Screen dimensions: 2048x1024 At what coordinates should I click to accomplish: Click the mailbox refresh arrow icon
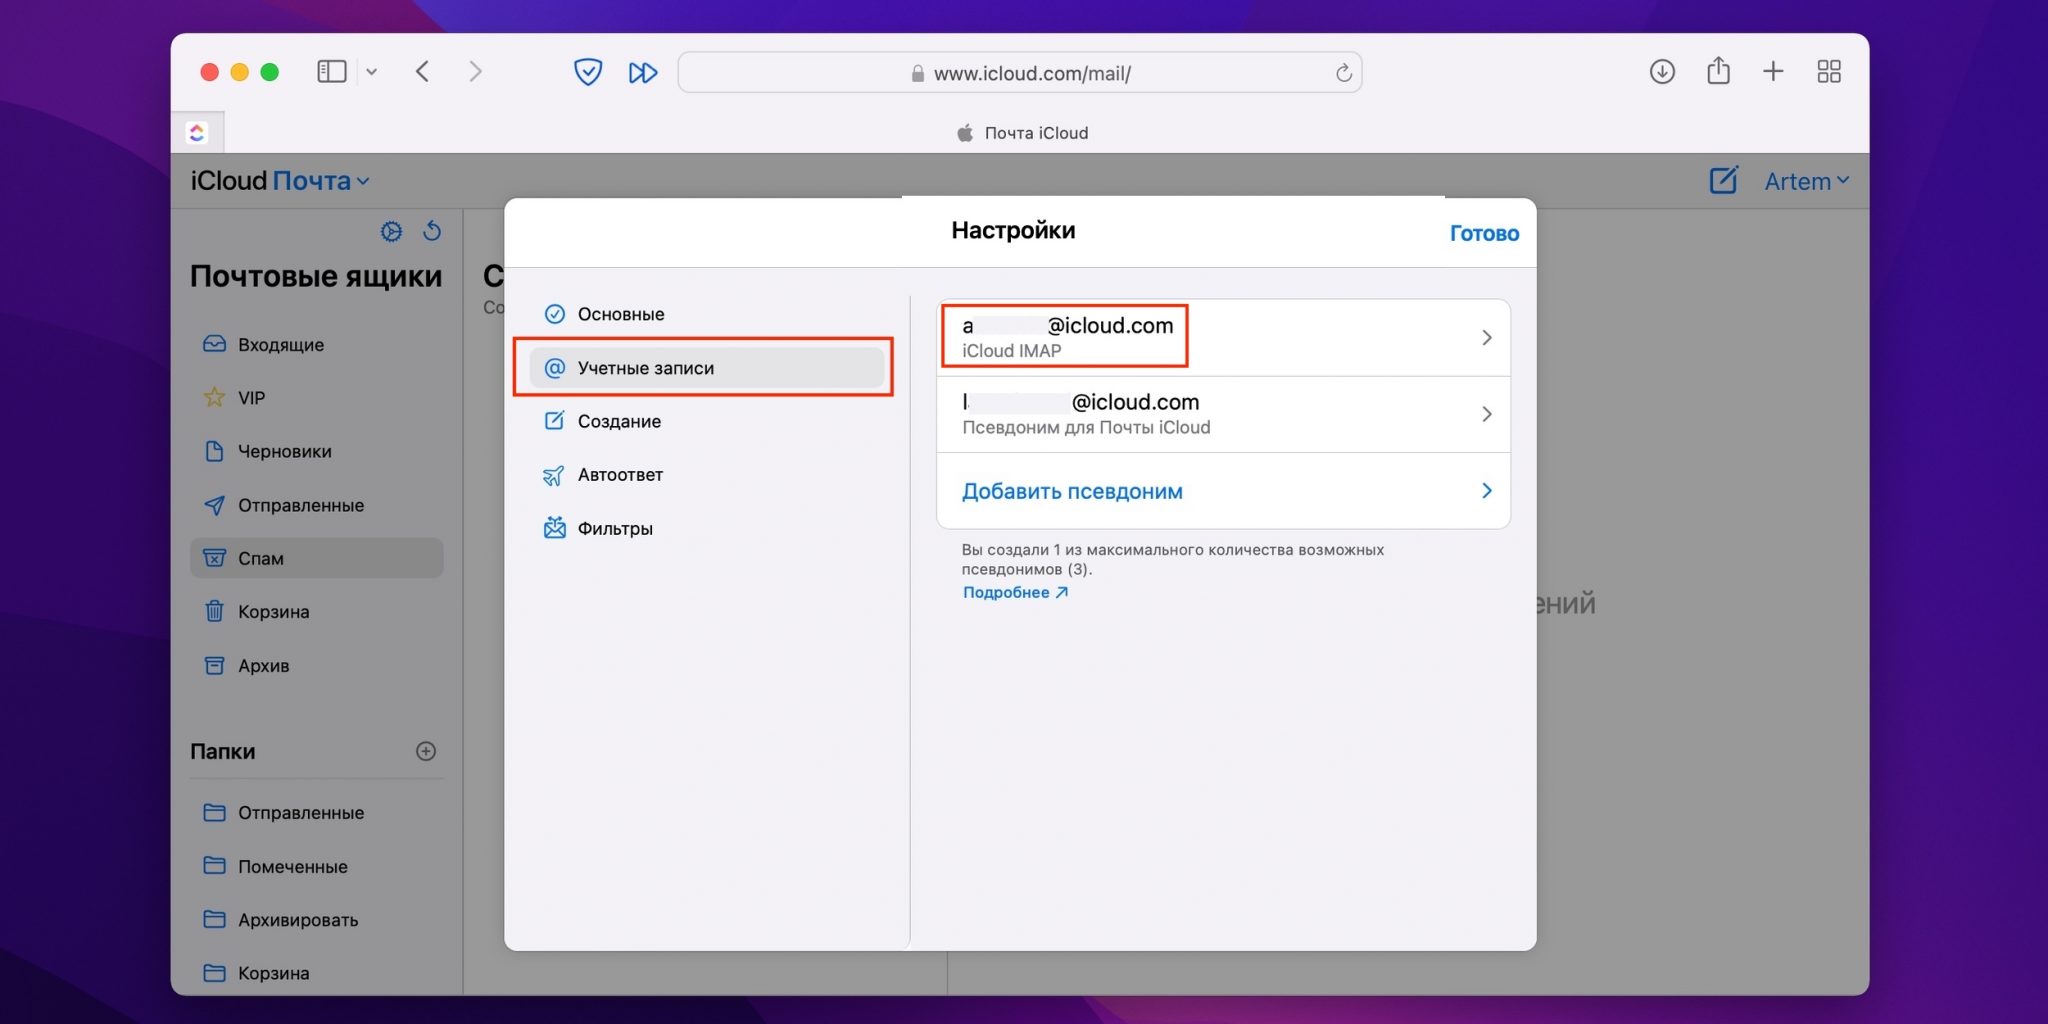432,231
